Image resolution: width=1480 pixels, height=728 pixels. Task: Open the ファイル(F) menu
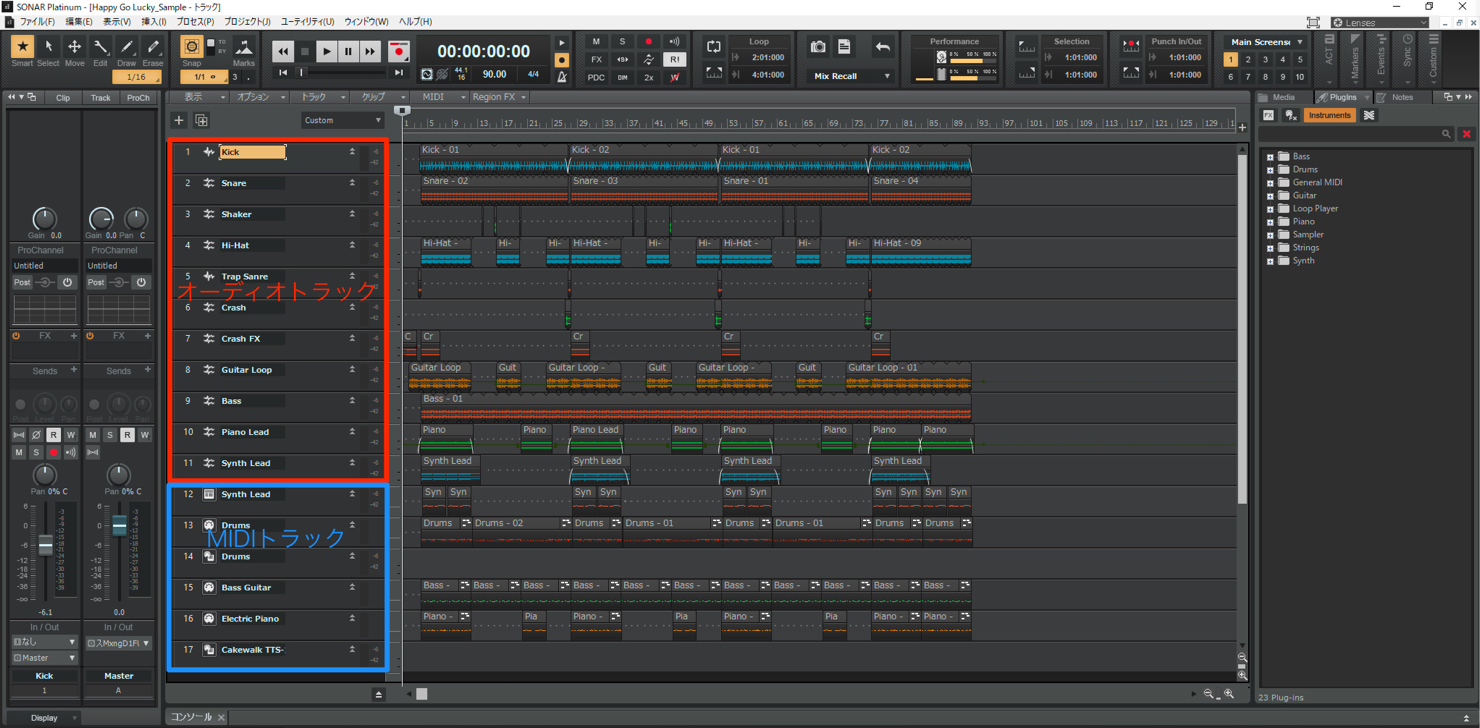click(x=37, y=21)
